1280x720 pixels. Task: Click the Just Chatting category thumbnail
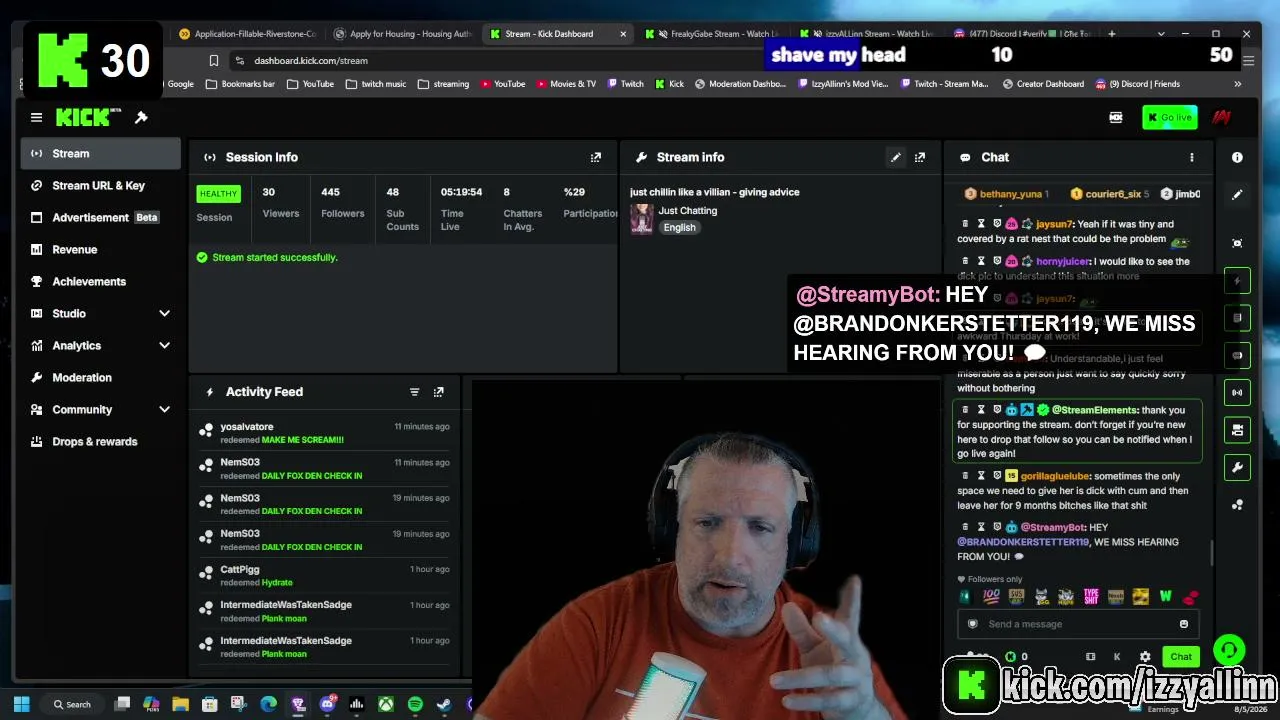click(641, 218)
